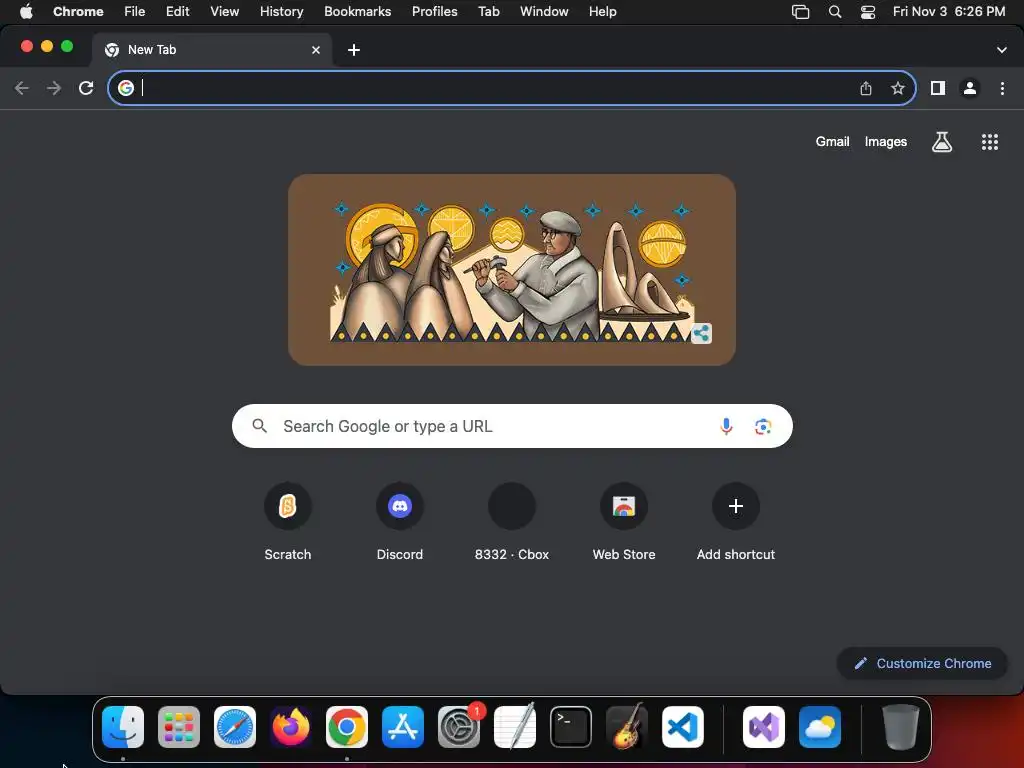Open Customize Chrome
Image resolution: width=1024 pixels, height=768 pixels.
(x=922, y=664)
